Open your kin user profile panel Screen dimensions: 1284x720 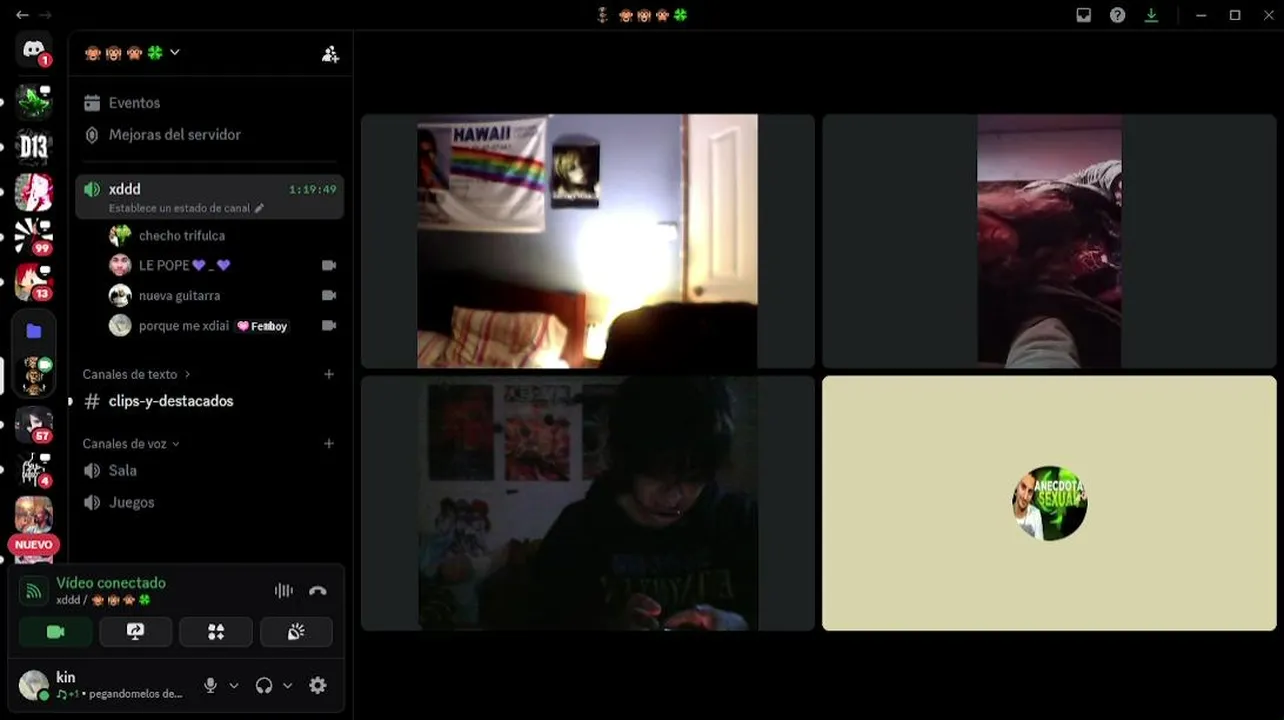click(103, 685)
